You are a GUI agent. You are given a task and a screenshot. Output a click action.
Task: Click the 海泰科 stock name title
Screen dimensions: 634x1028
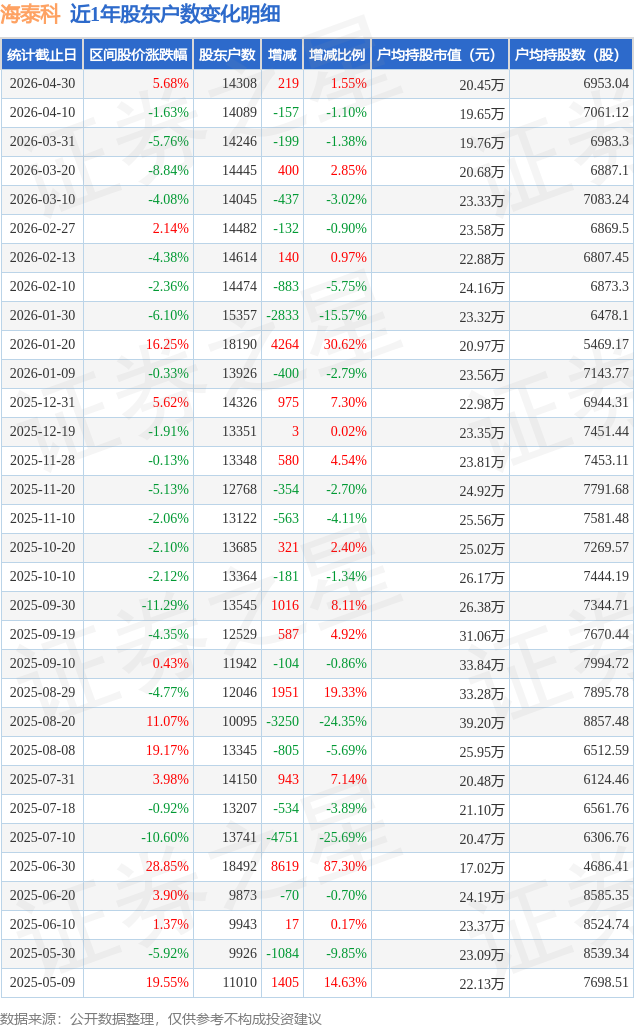coord(30,14)
